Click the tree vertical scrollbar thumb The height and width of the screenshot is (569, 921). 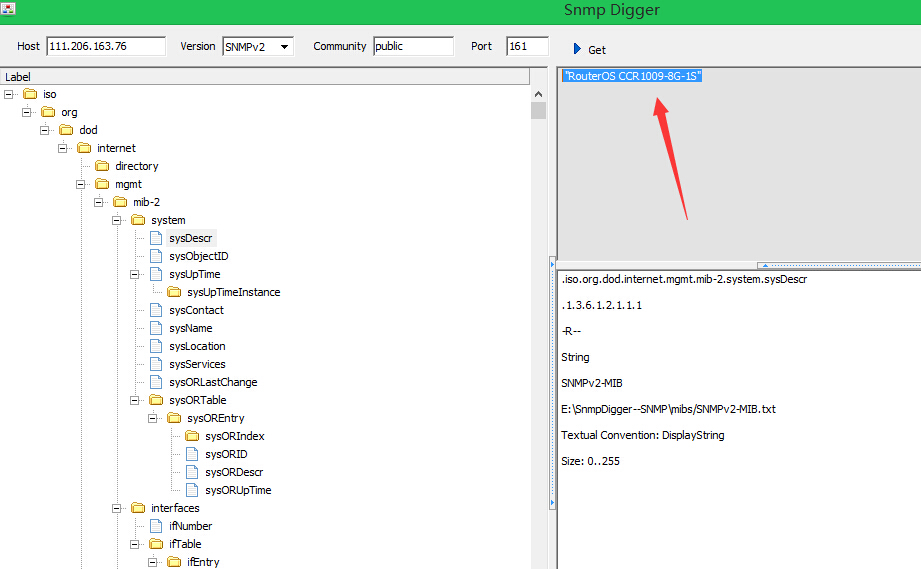tap(539, 110)
